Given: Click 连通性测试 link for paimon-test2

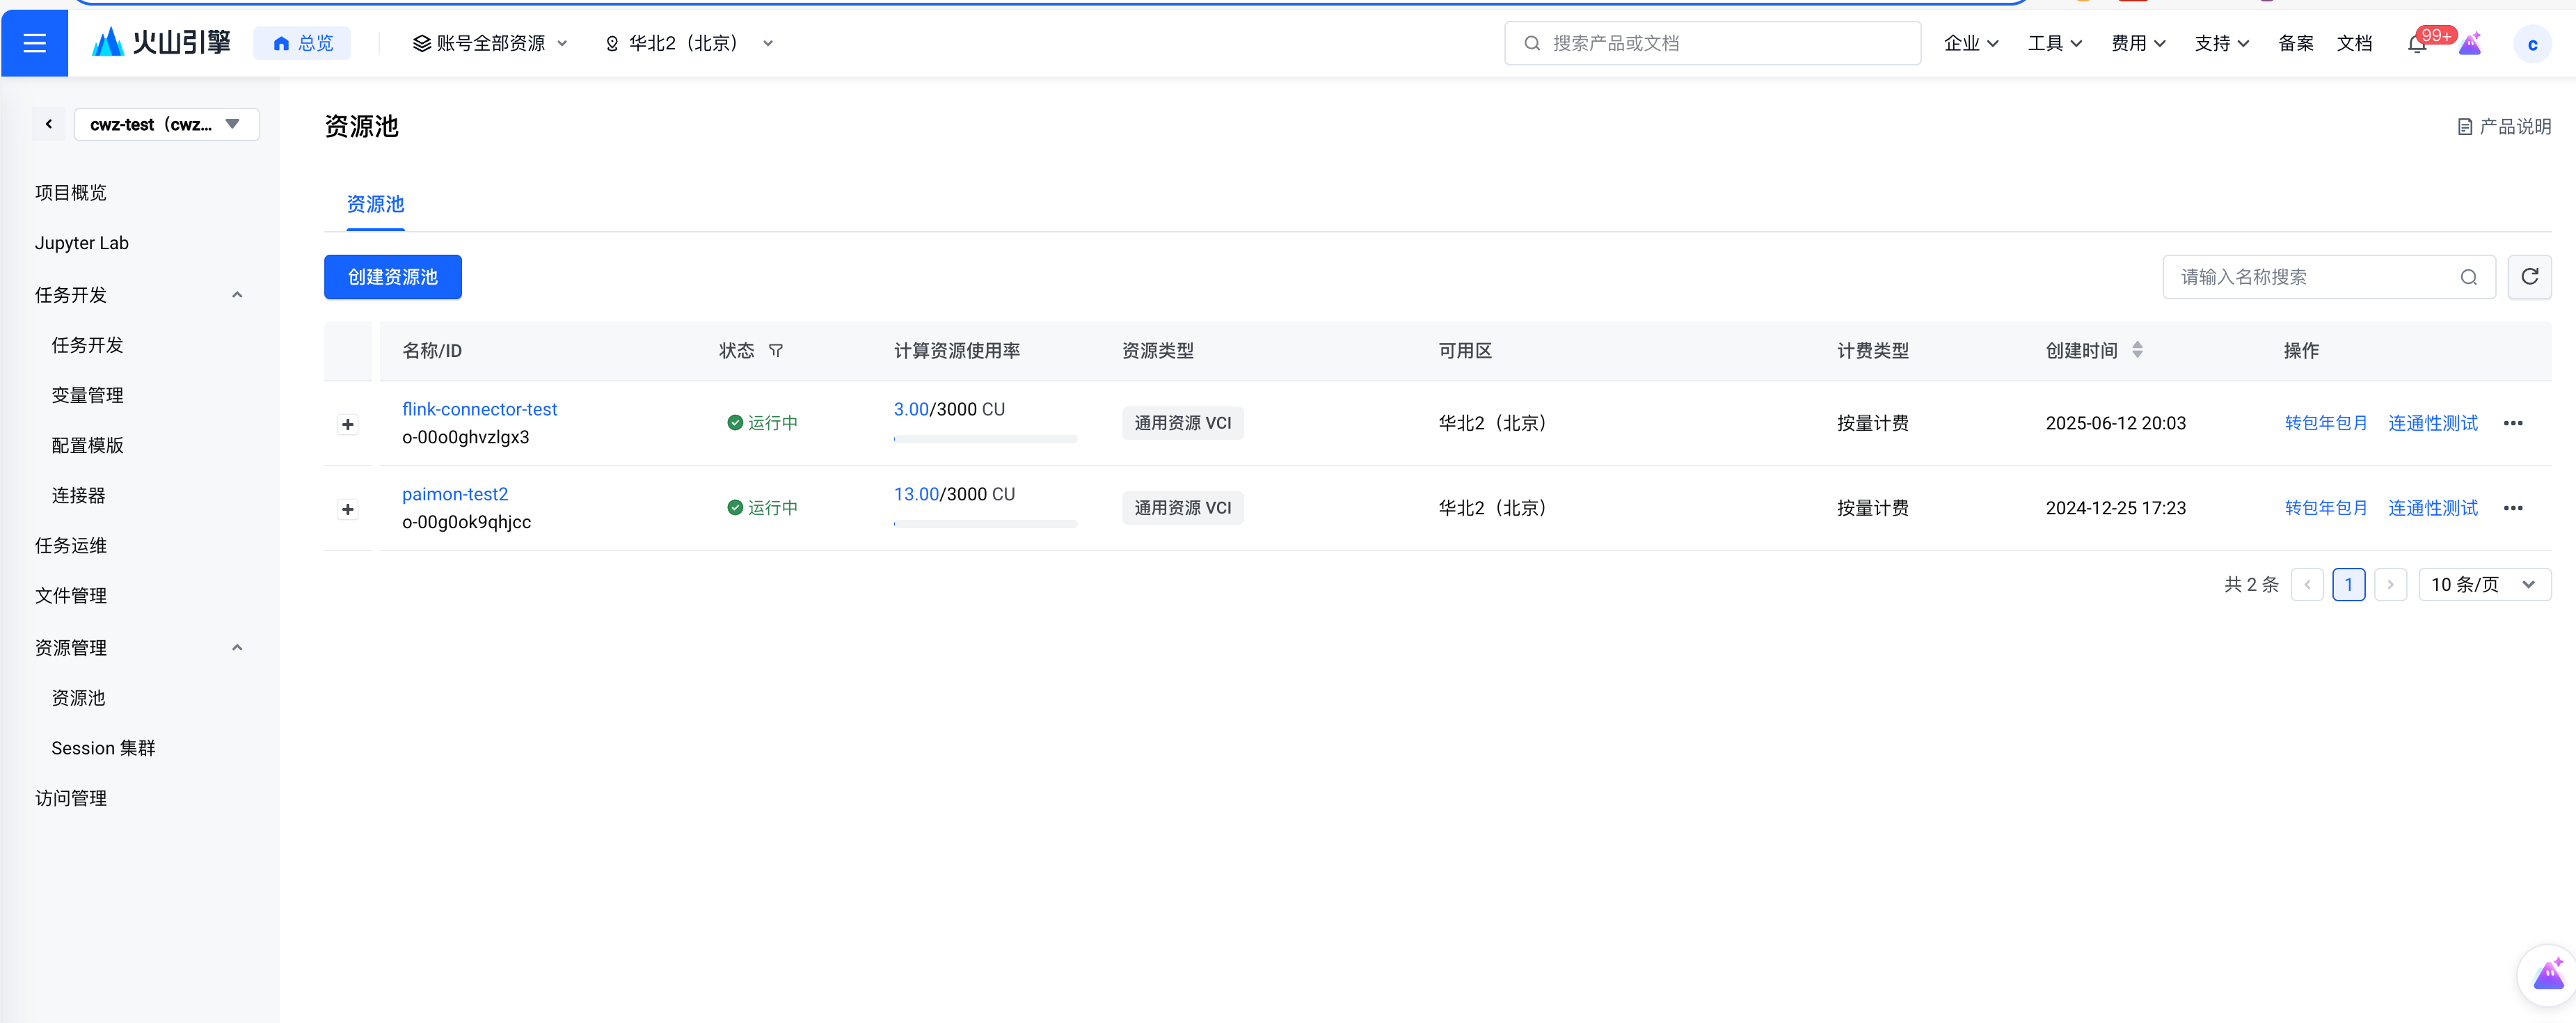Looking at the screenshot, I should 2432,508.
